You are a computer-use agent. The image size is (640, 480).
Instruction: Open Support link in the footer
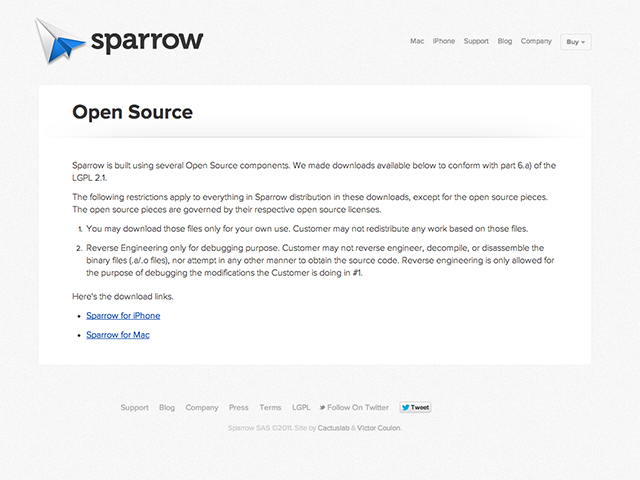134,407
